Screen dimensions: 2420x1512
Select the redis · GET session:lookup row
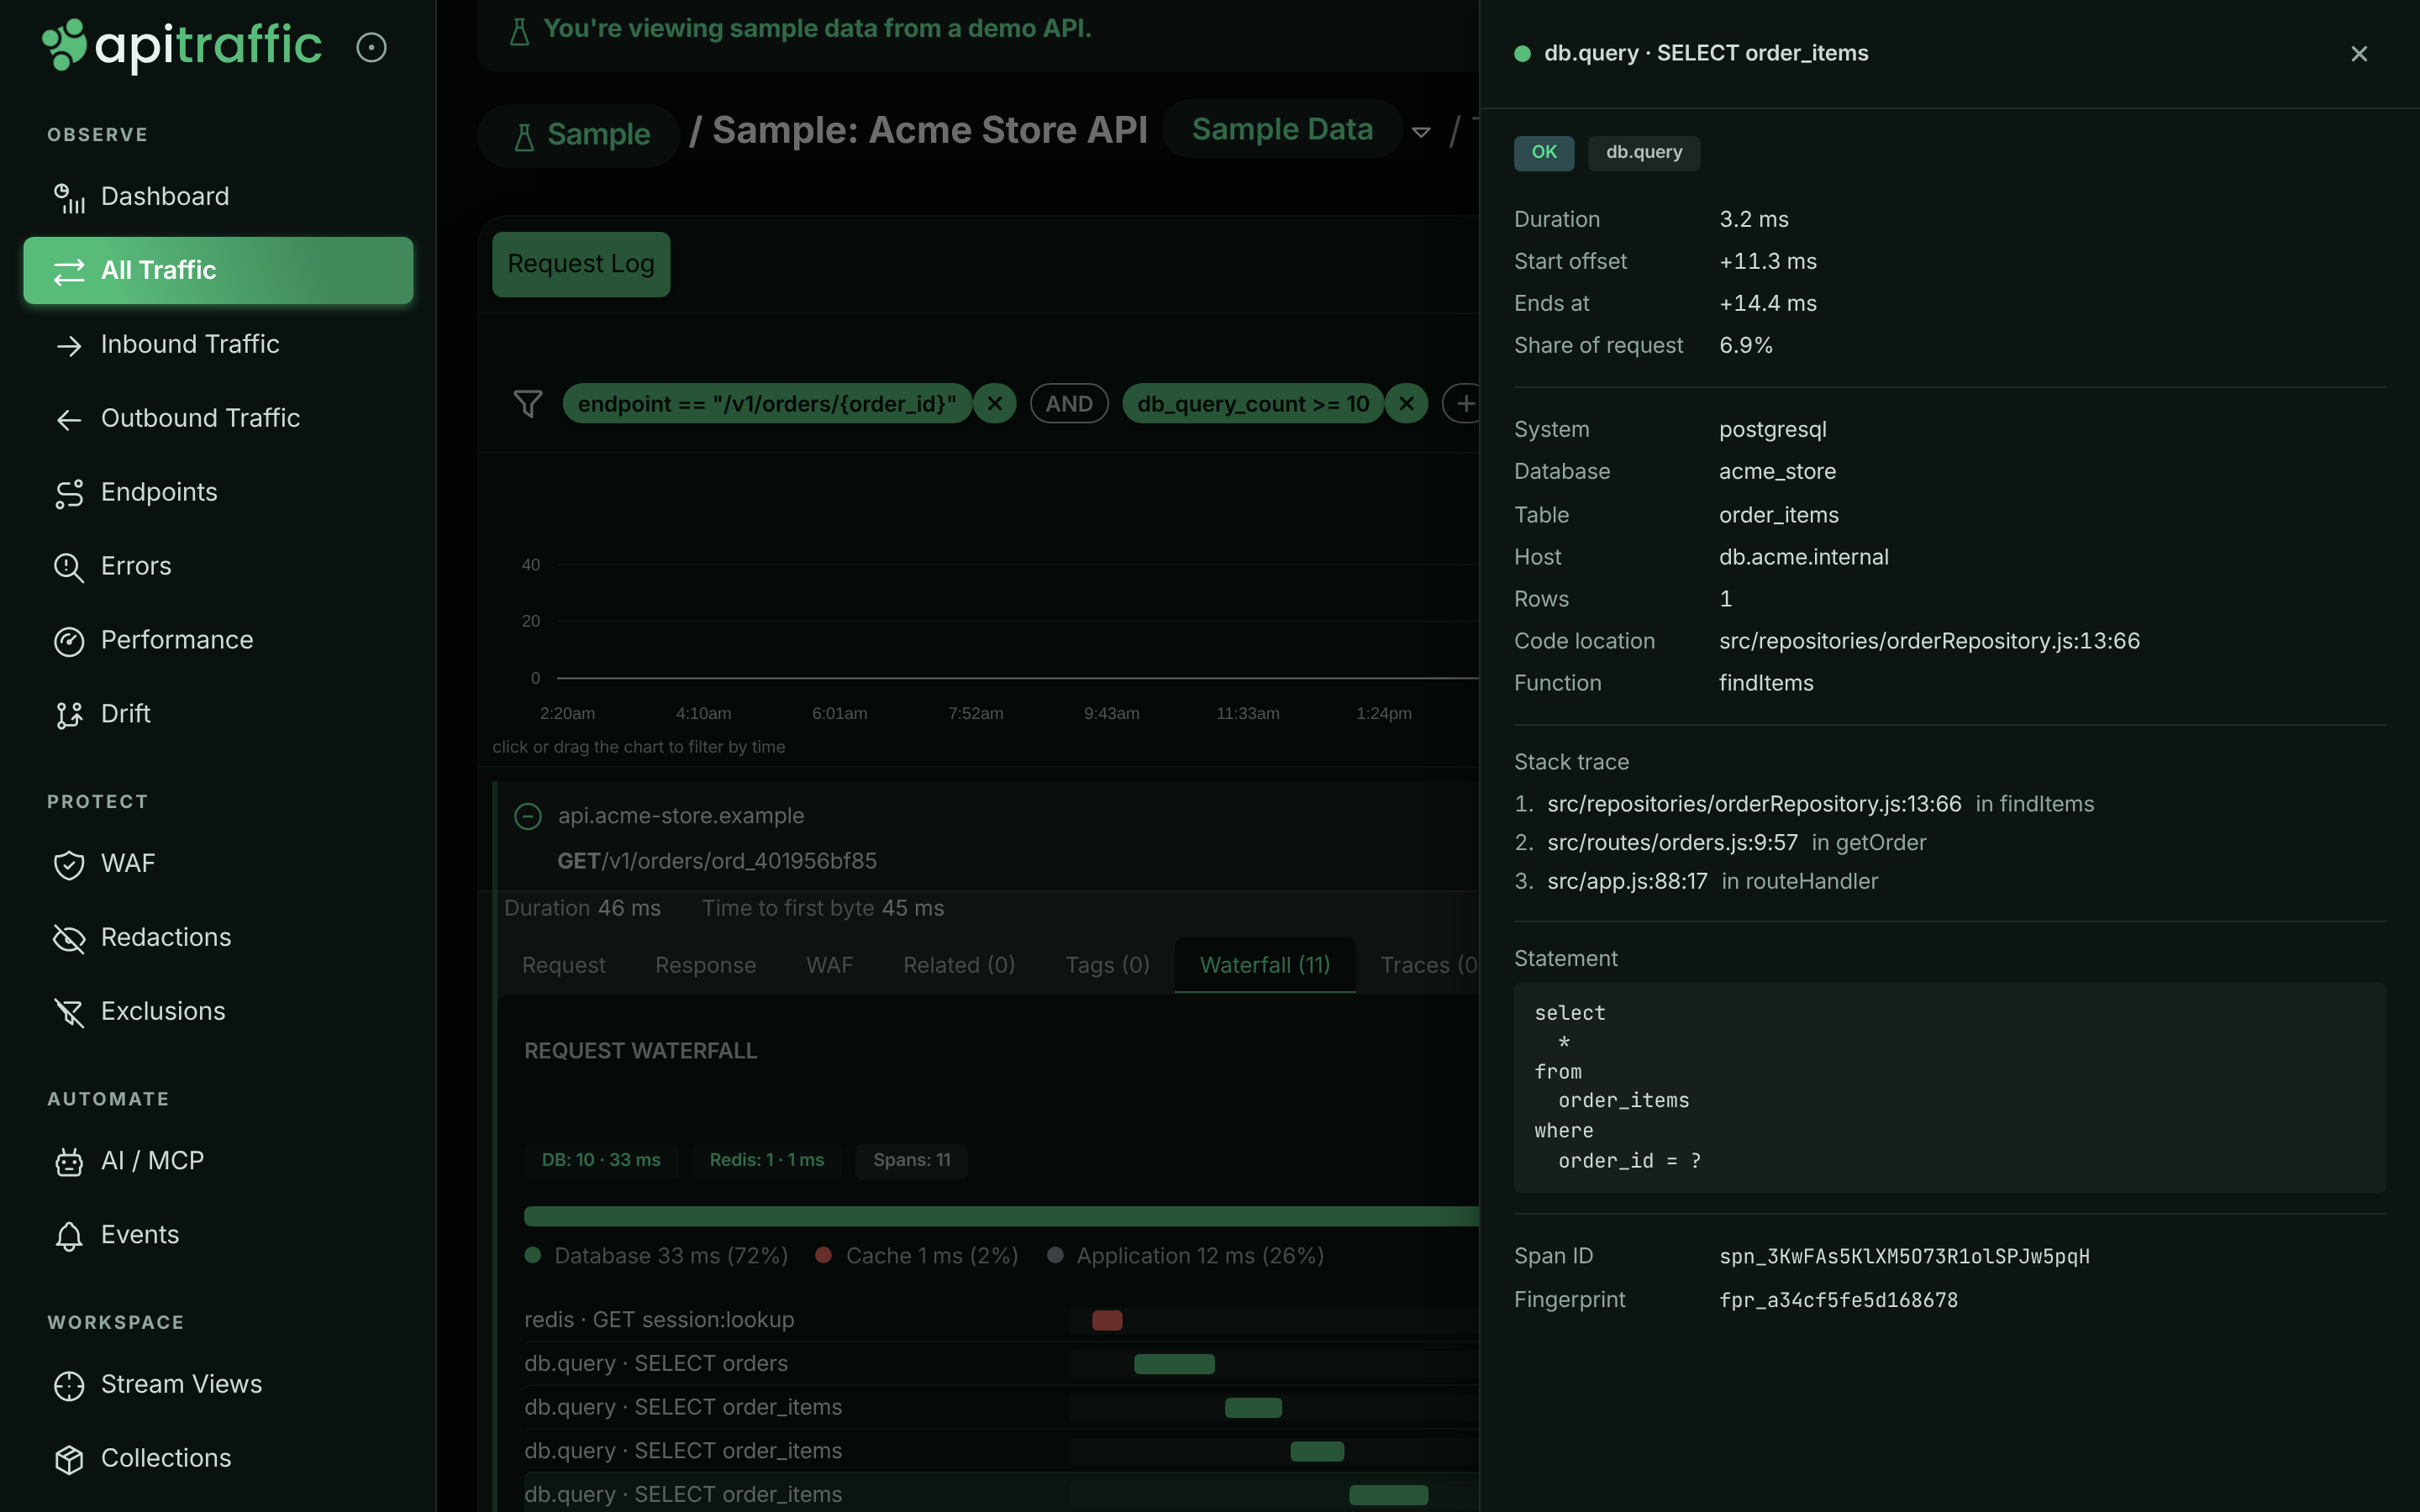point(1001,1321)
